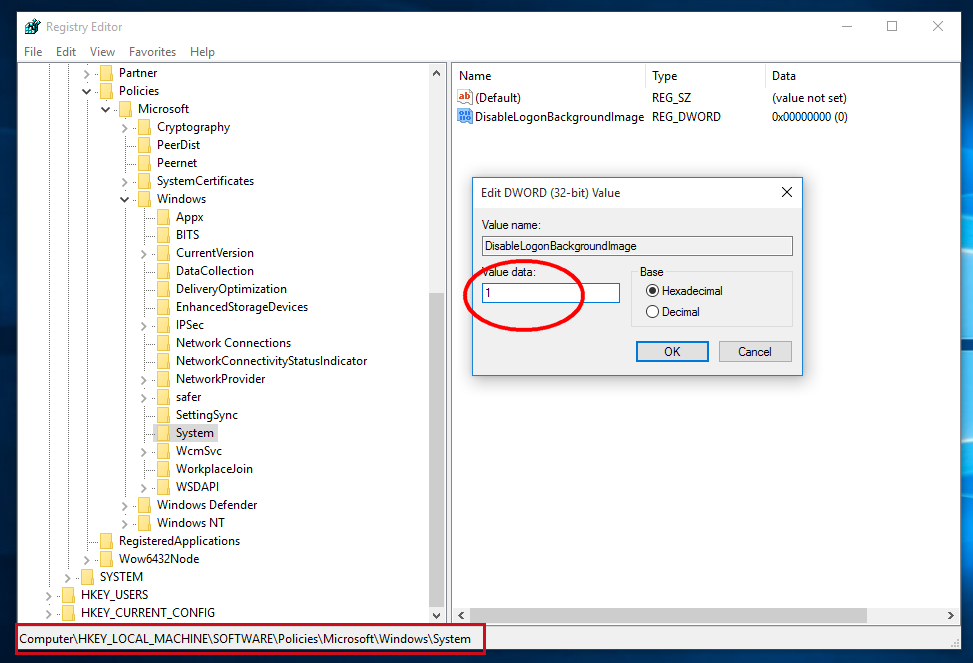973x663 pixels.
Task: Click the WorkplaceJoin folder icon
Action: coord(163,469)
